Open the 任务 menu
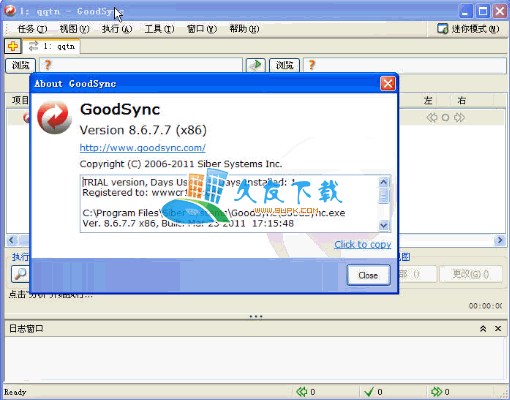 tap(32, 29)
